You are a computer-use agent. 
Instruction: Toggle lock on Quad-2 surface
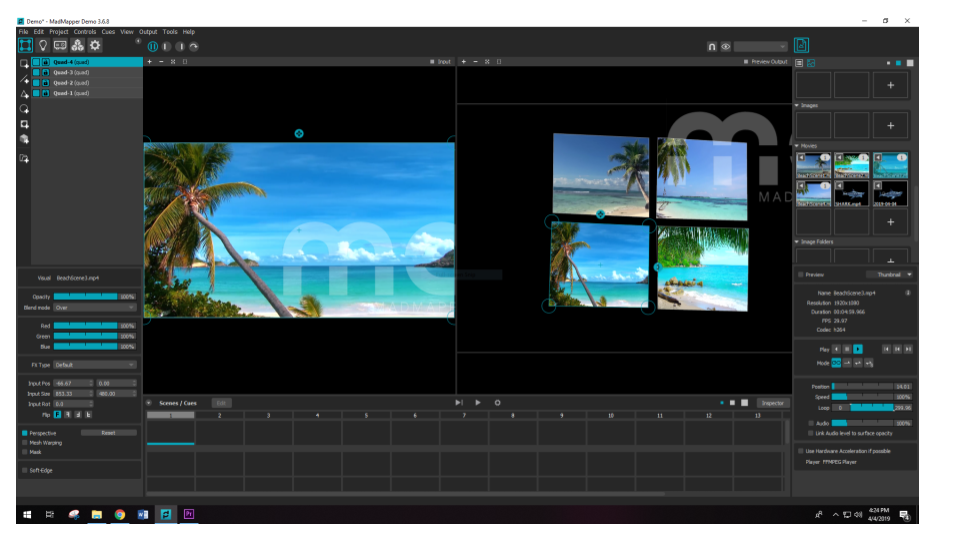(45, 83)
